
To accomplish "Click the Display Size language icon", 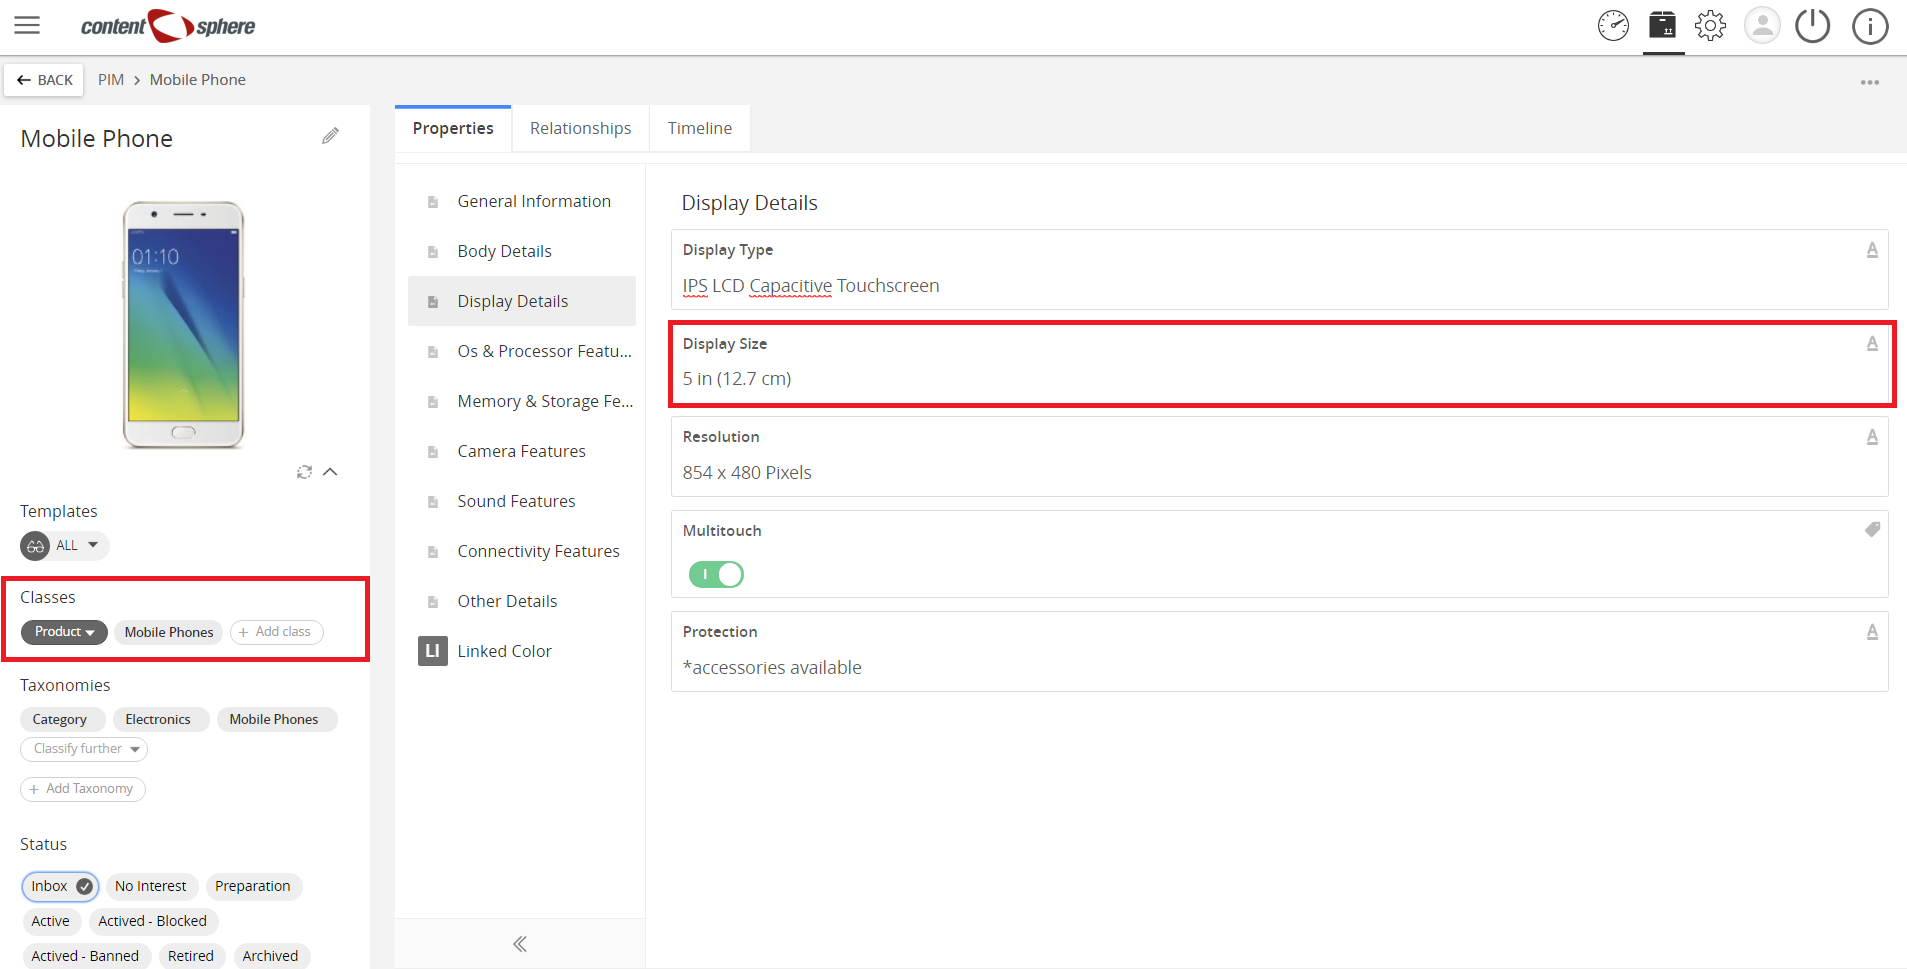I will pos(1872,344).
